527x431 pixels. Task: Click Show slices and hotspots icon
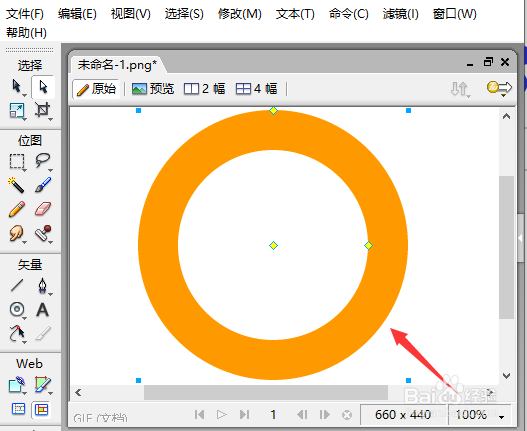[41, 409]
